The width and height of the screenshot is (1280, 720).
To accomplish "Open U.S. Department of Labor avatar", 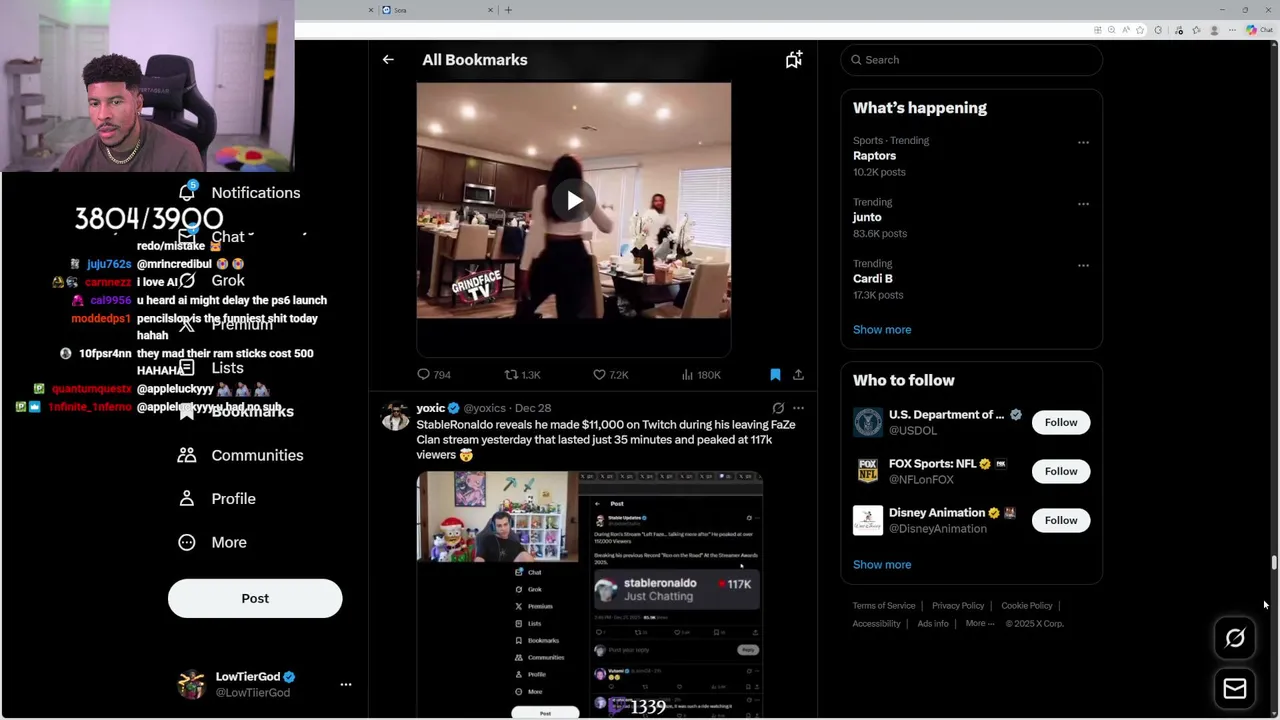I will coord(868,422).
